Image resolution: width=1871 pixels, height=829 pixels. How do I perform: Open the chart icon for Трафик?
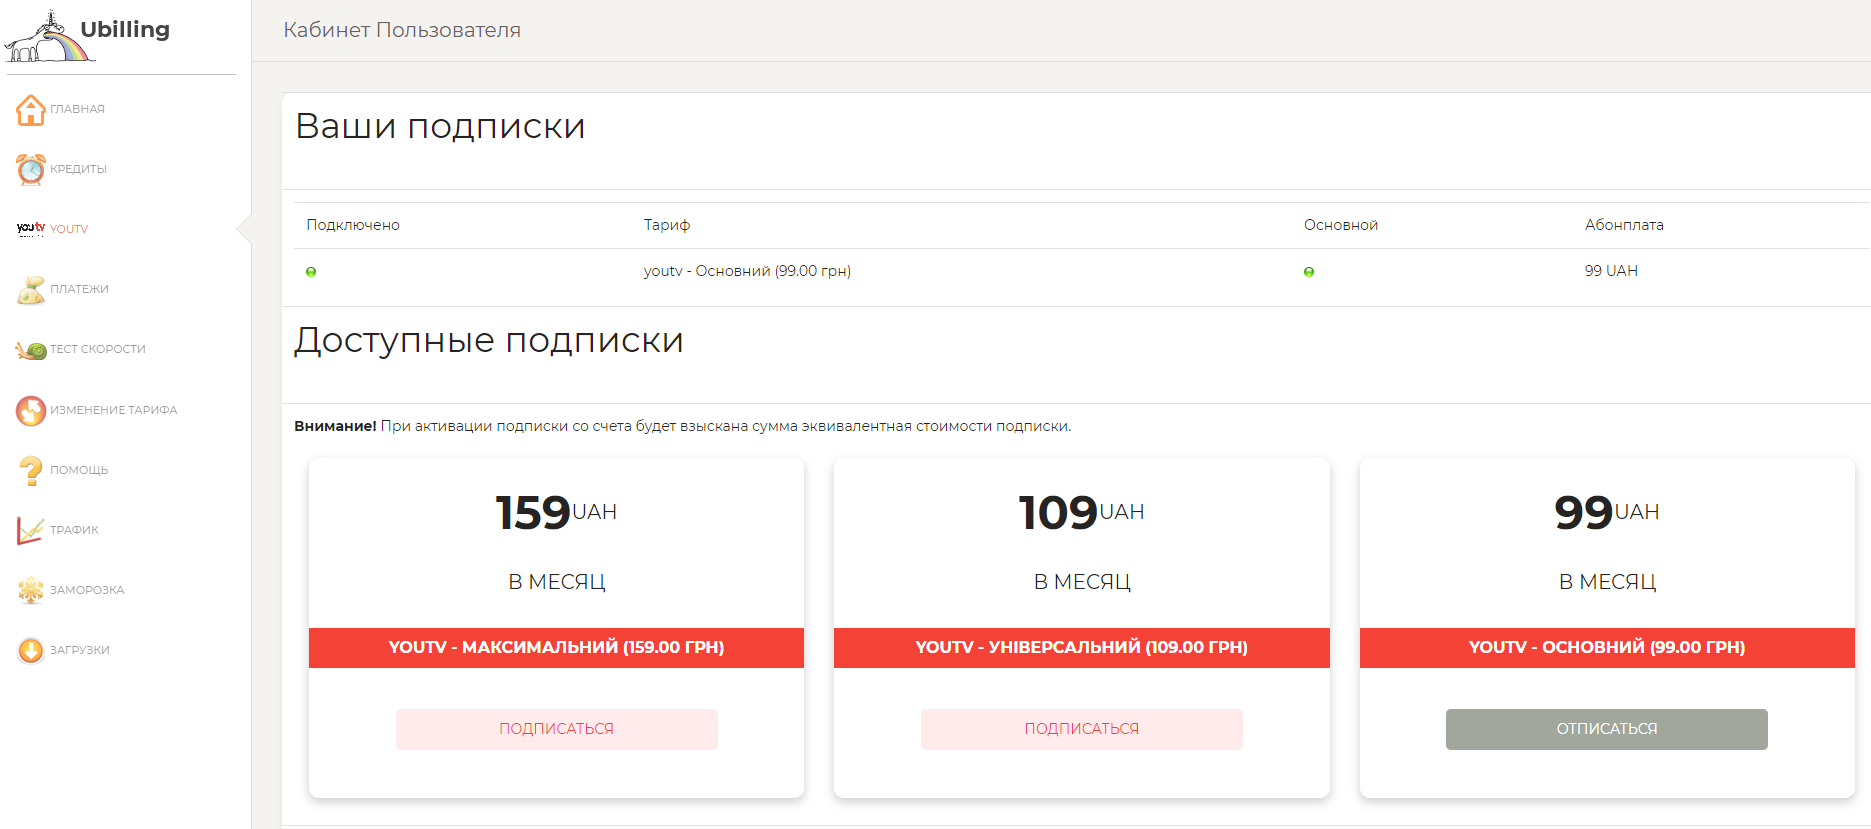click(31, 530)
